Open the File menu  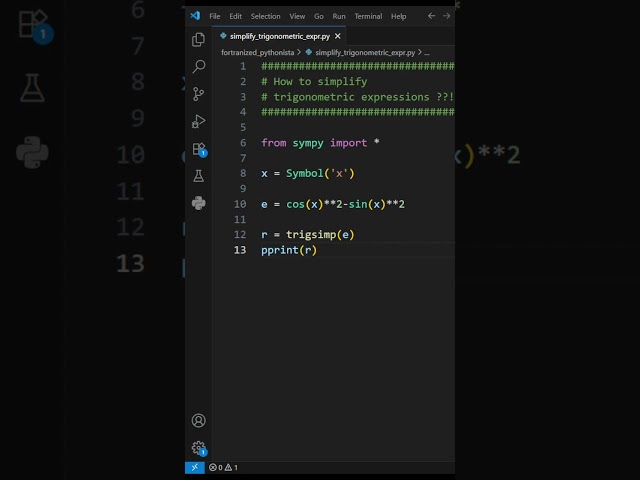(215, 16)
